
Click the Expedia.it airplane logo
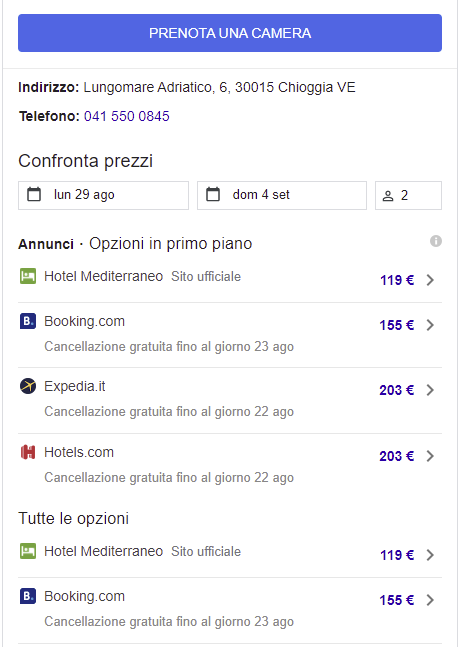click(28, 386)
